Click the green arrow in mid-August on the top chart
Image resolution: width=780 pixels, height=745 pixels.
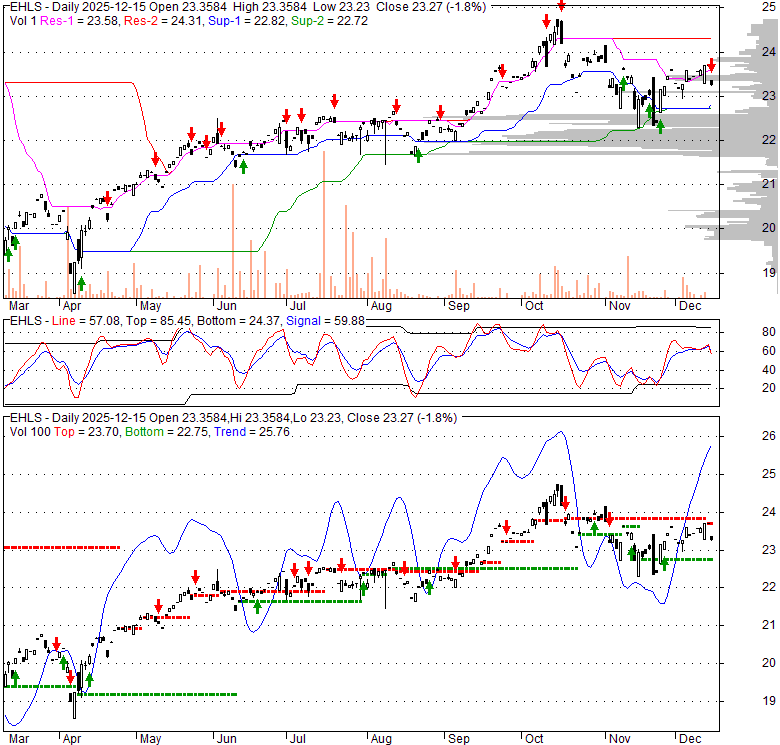(x=417, y=155)
